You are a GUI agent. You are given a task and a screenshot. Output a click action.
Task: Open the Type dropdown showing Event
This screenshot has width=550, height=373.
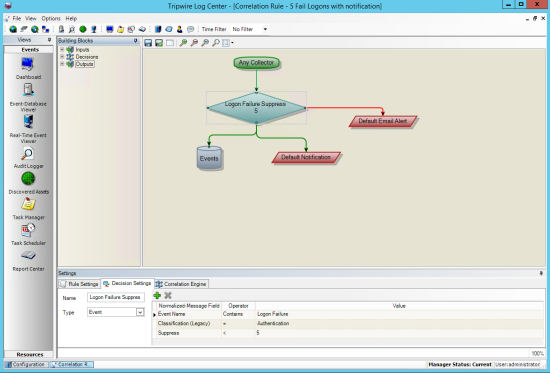(116, 312)
